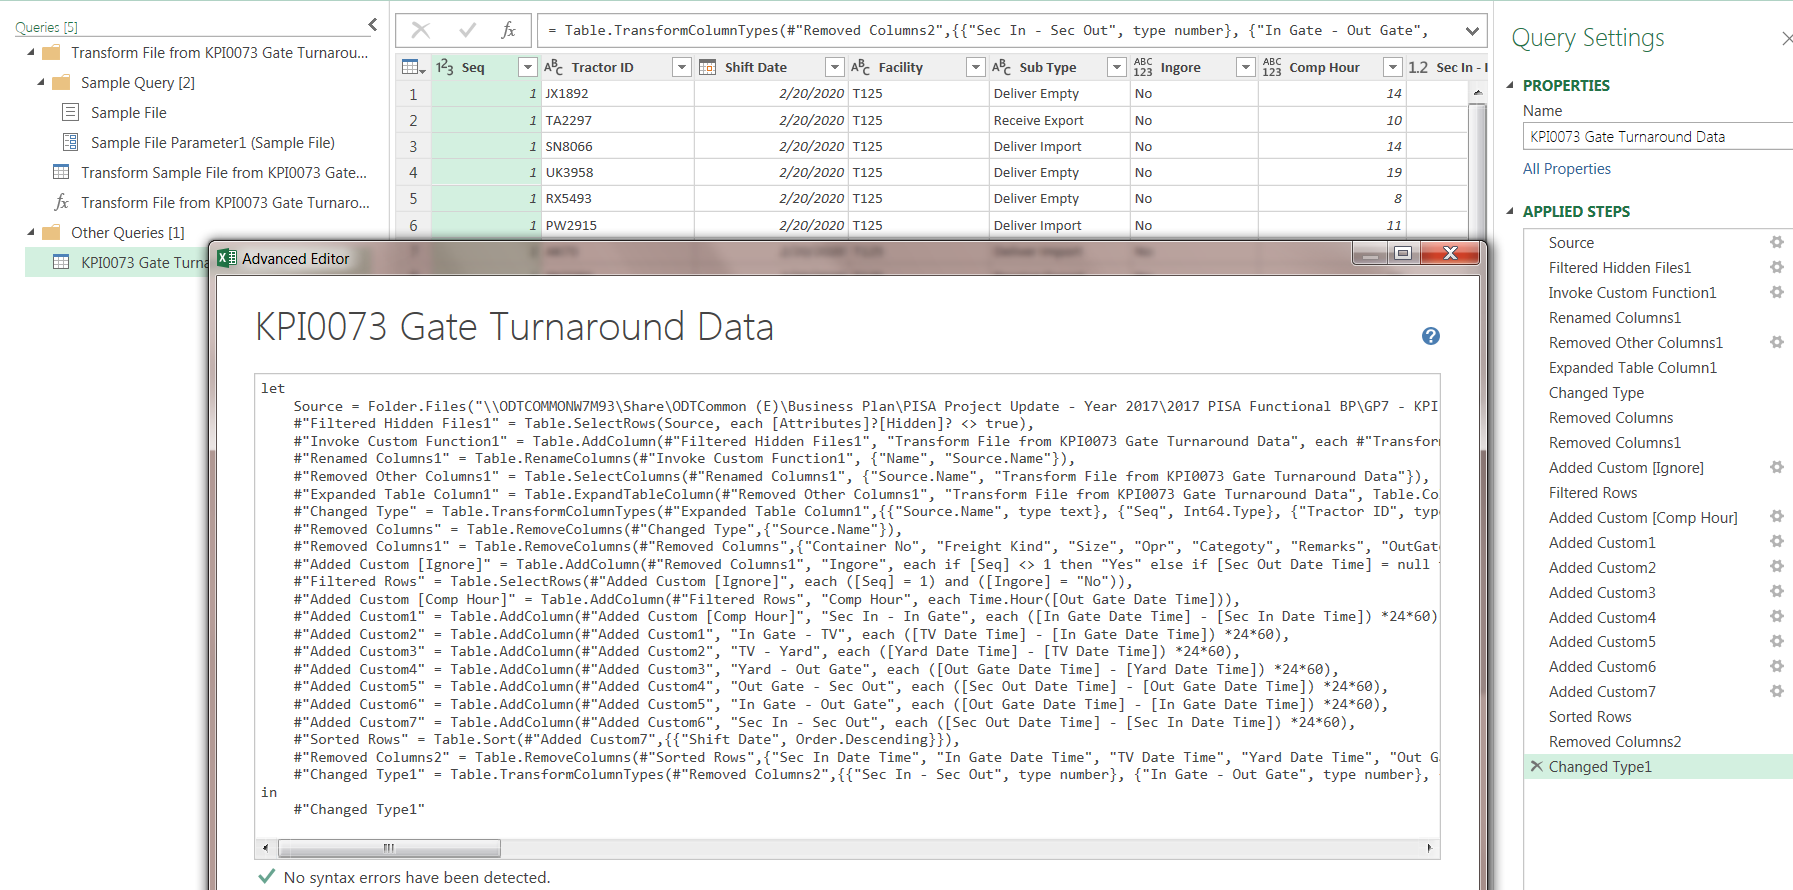Click the data grid vertical scrollbar up arrow
The width and height of the screenshot is (1793, 890).
pos(1477,92)
